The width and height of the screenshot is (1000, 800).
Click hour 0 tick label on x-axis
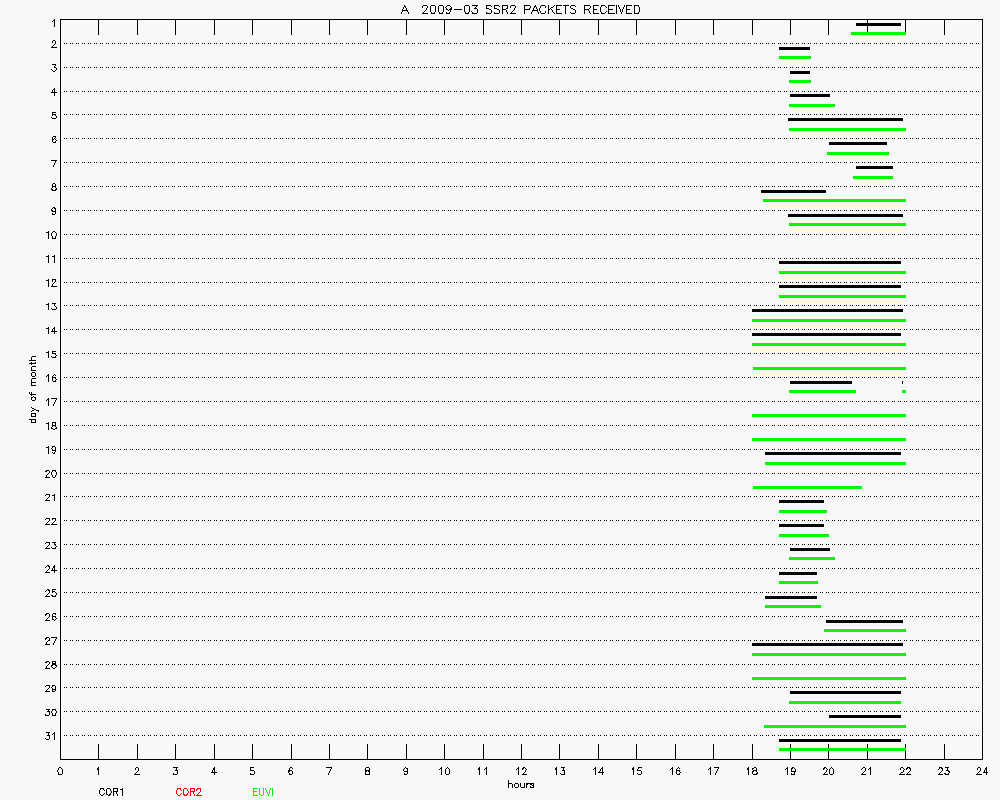60,772
